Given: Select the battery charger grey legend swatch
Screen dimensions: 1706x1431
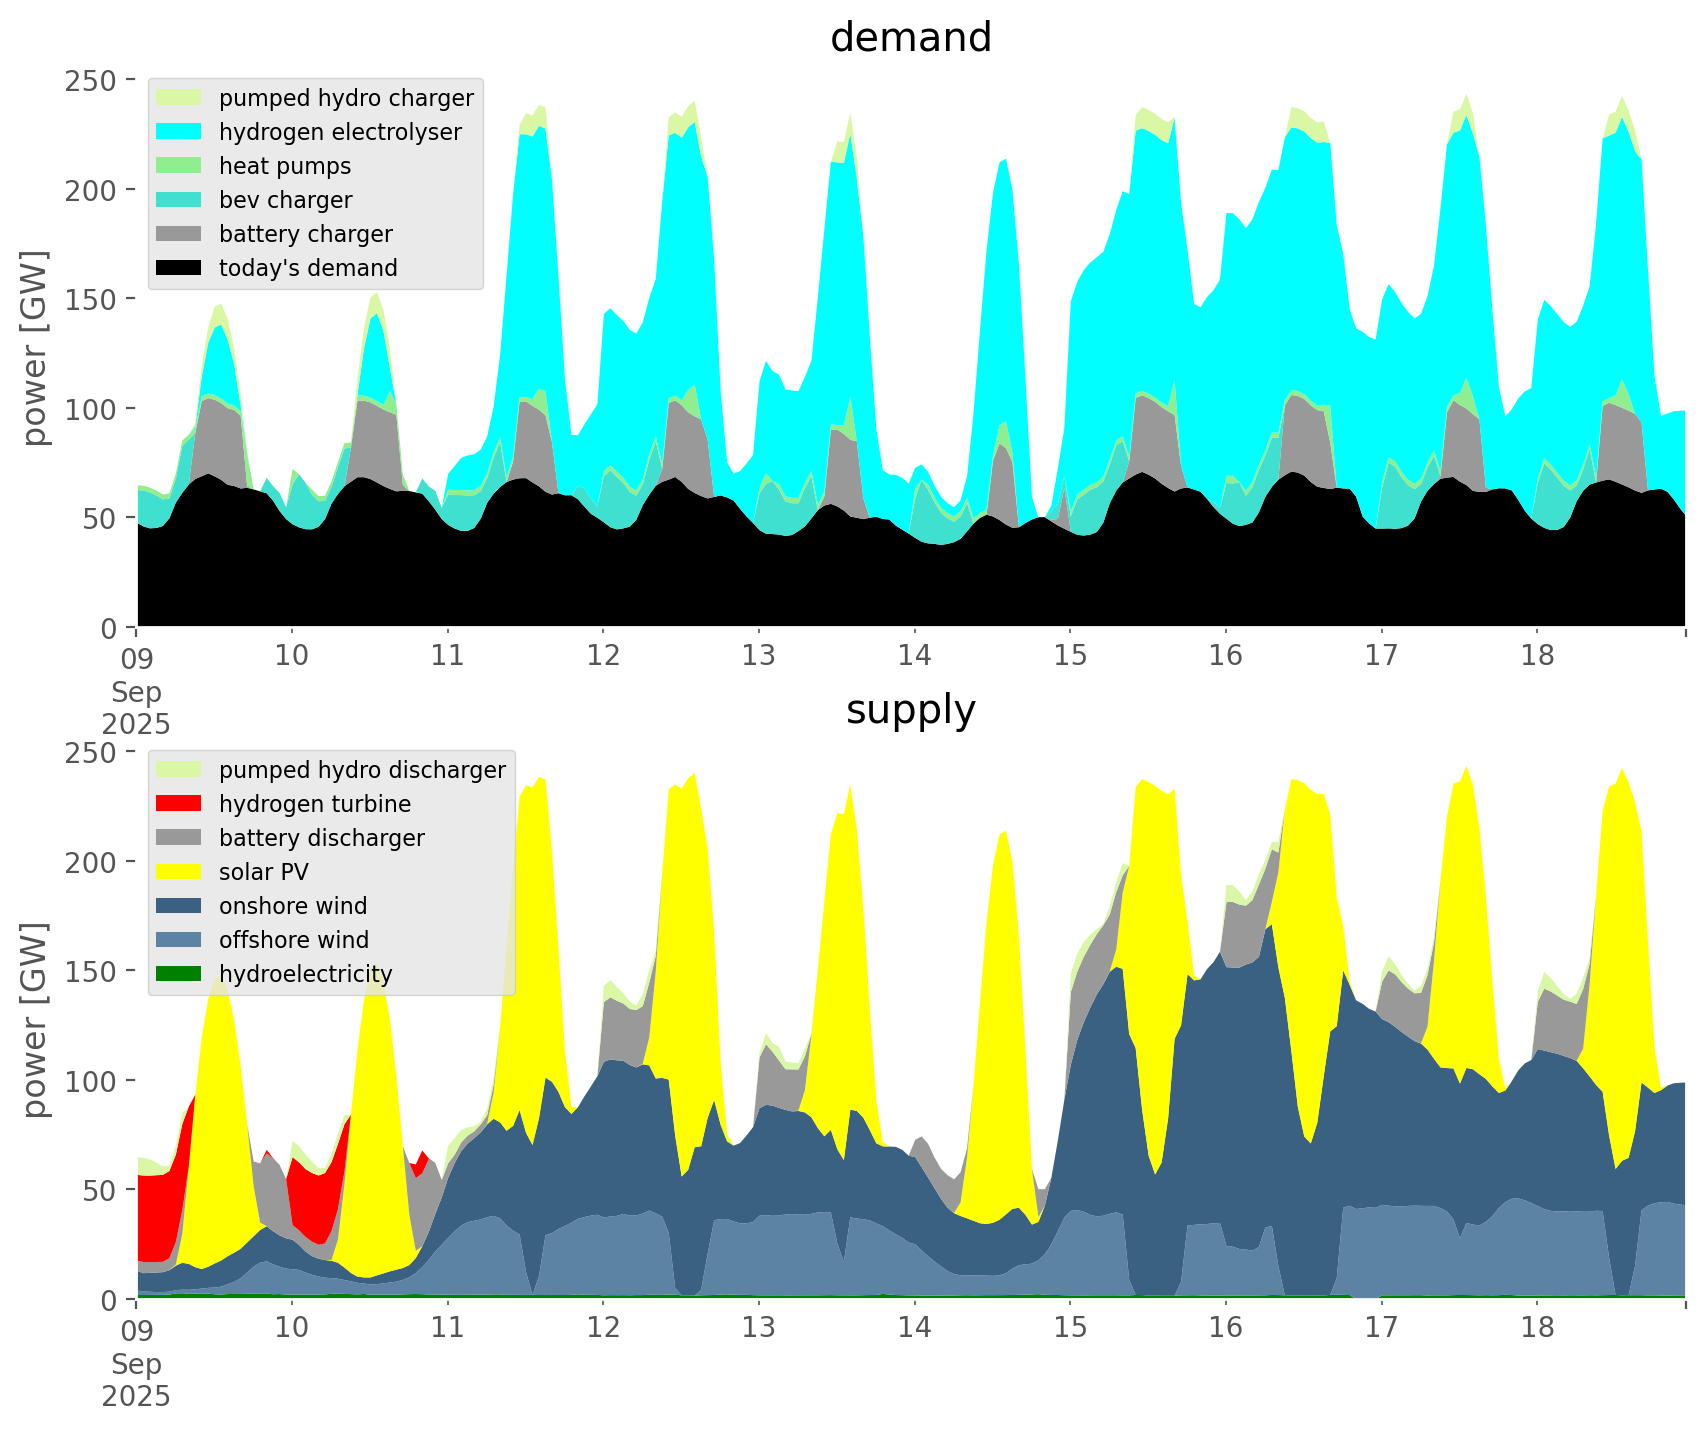Looking at the screenshot, I should coord(179,234).
